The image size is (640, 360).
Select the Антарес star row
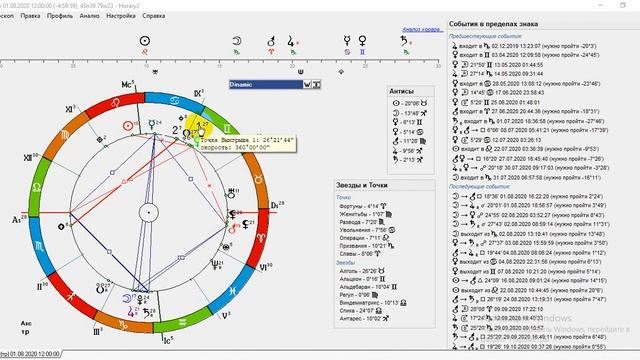(364, 318)
